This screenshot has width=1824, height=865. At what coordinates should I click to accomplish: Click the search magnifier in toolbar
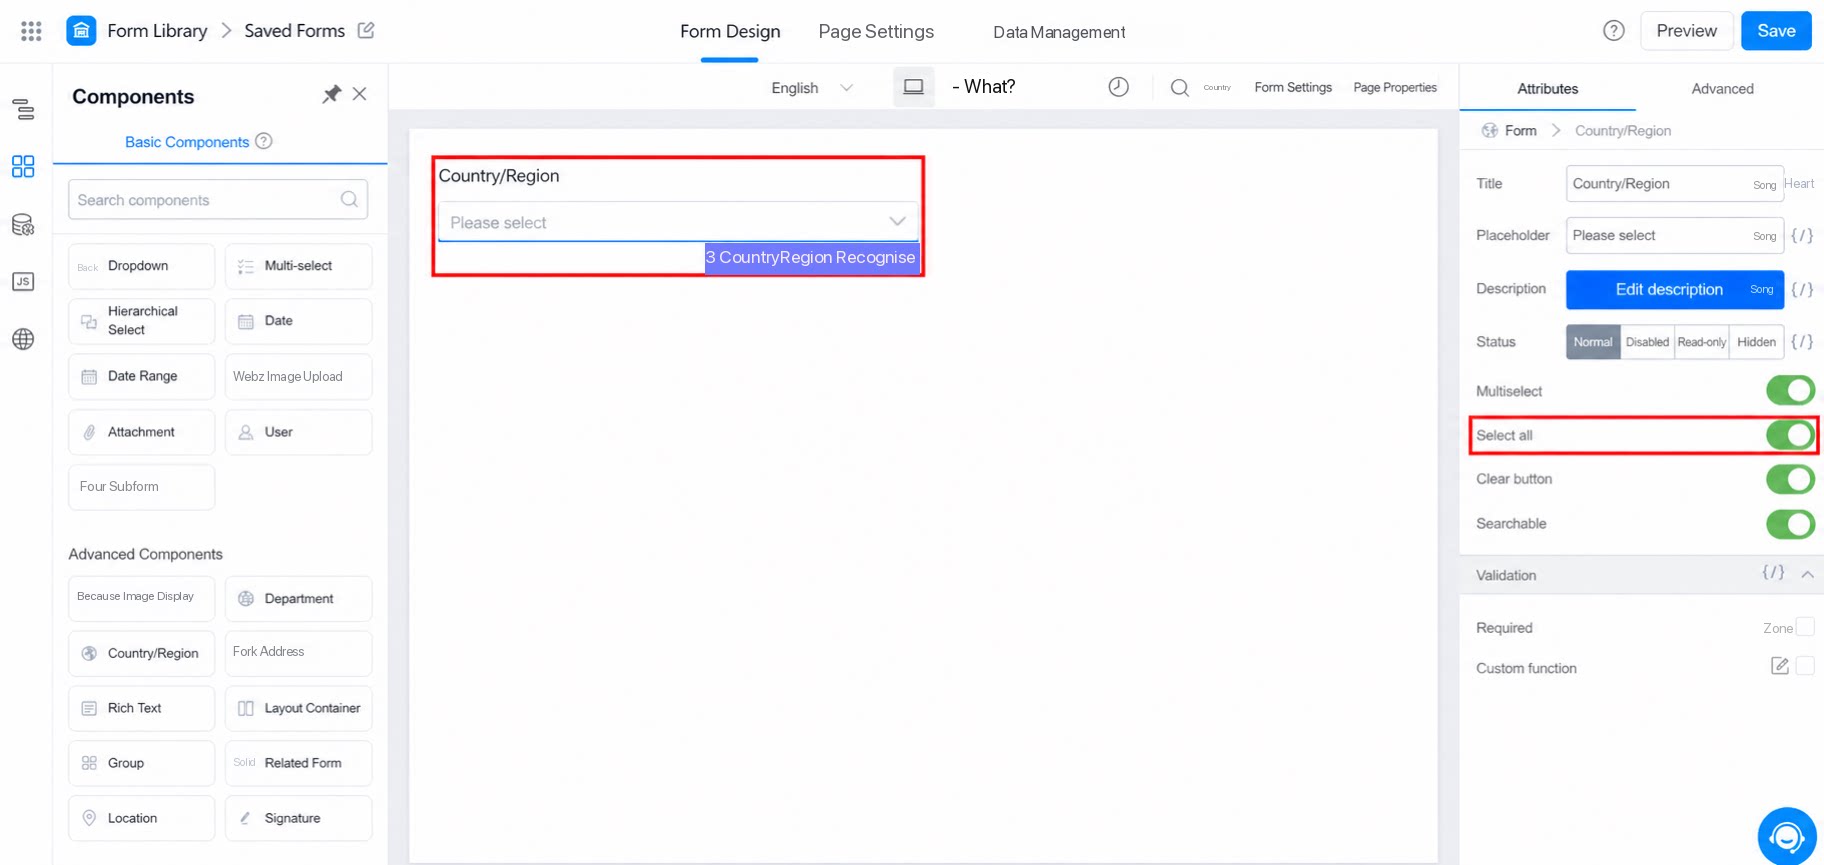pos(1180,88)
